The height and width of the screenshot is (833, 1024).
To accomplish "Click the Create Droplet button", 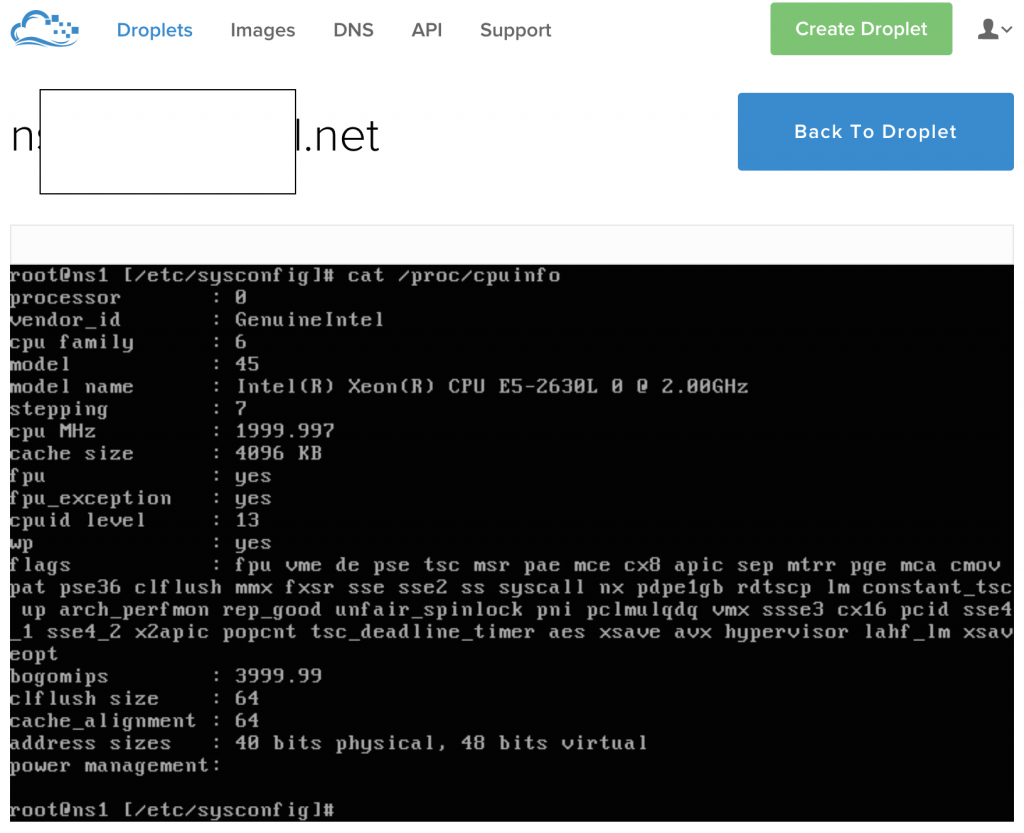I will [861, 29].
